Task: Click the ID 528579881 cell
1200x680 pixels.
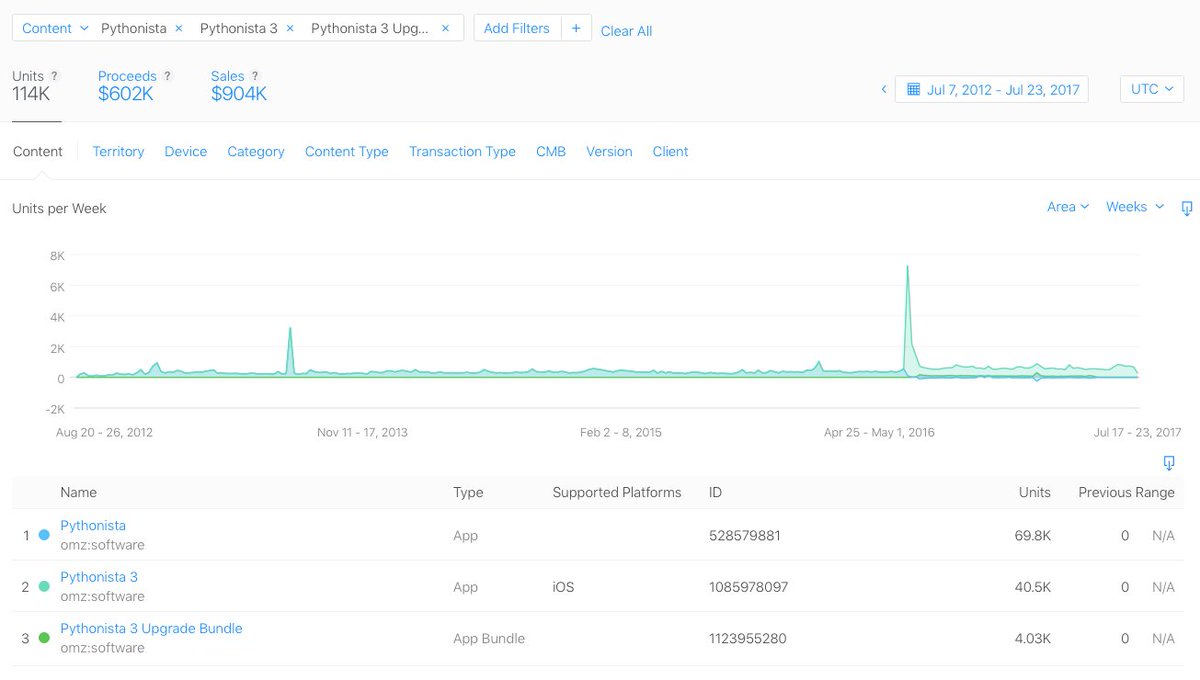Action: (x=745, y=535)
